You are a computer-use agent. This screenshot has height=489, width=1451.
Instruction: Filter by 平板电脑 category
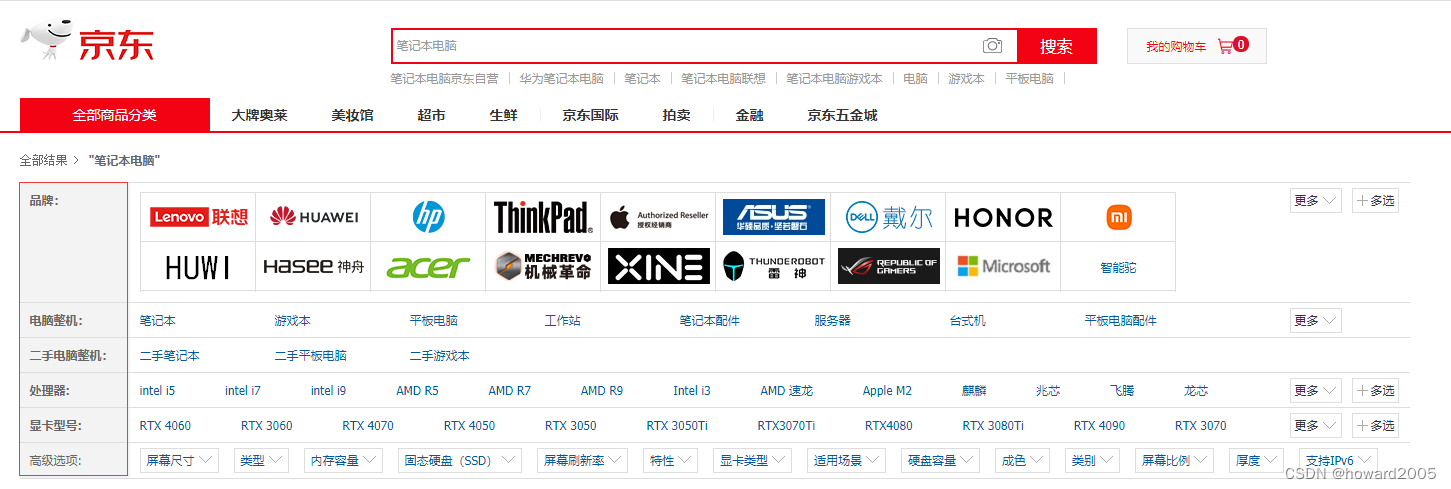[433, 321]
